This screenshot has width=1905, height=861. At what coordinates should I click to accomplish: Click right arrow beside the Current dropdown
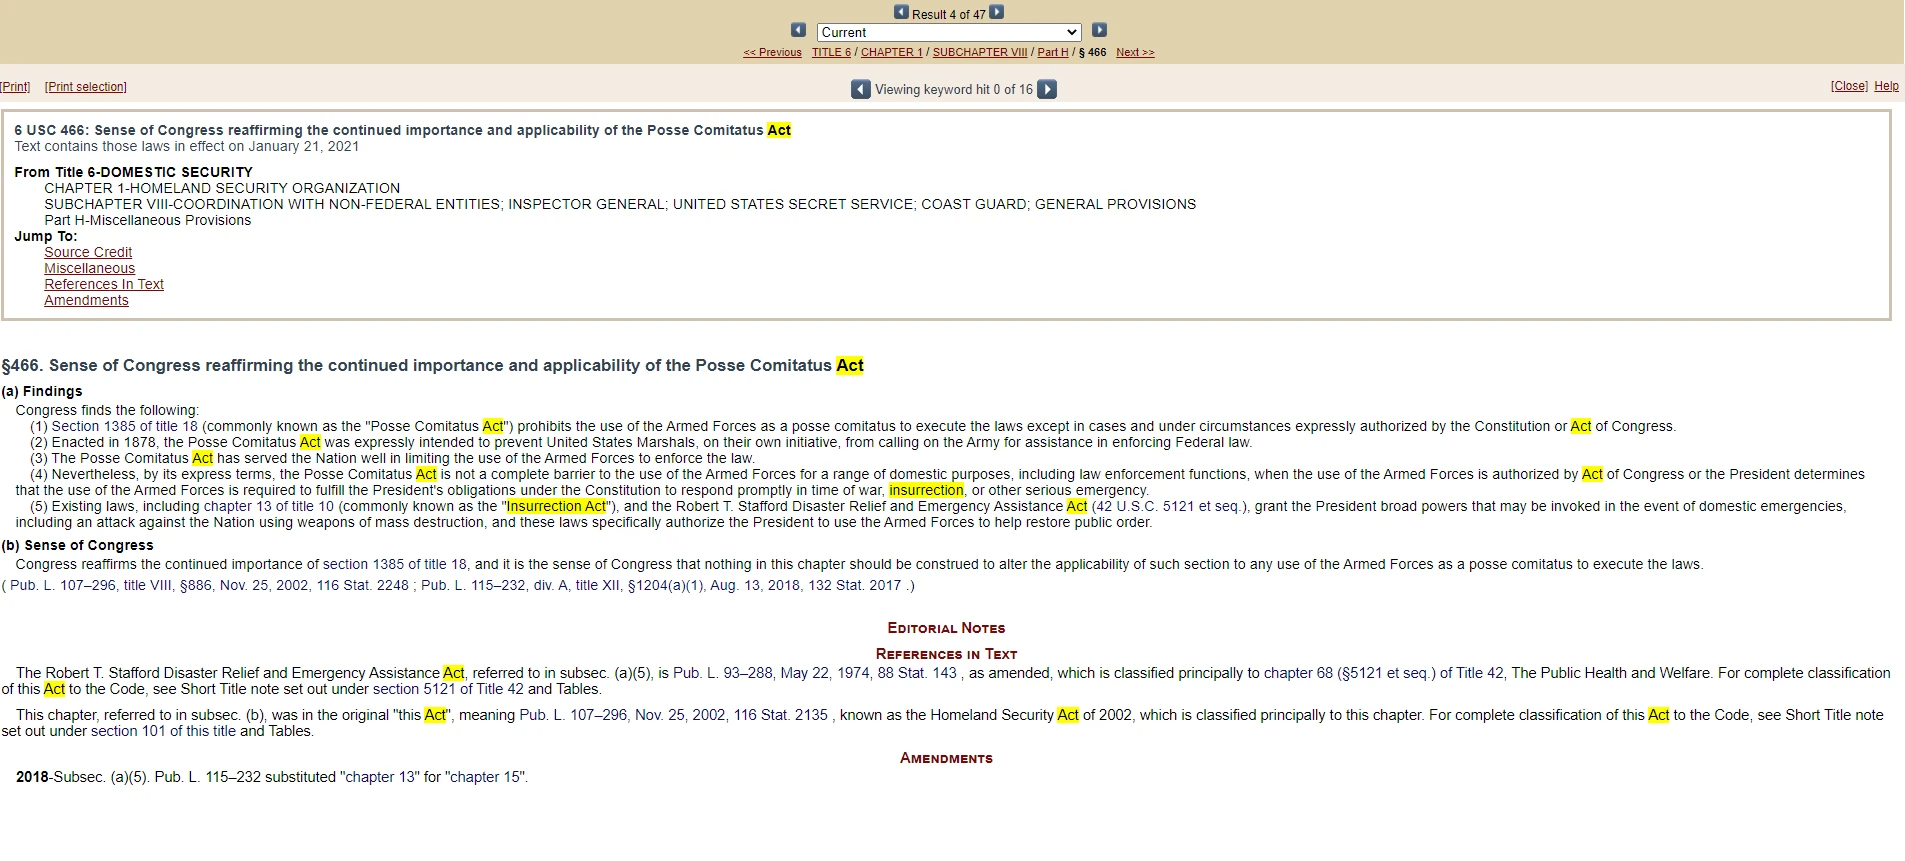(1099, 30)
